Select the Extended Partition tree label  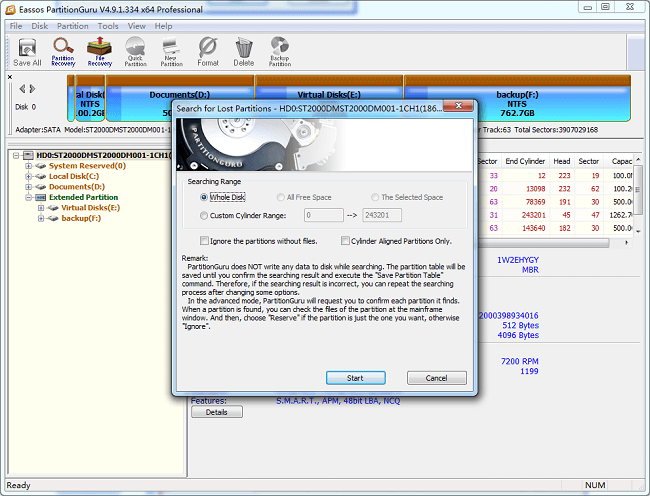[83, 197]
